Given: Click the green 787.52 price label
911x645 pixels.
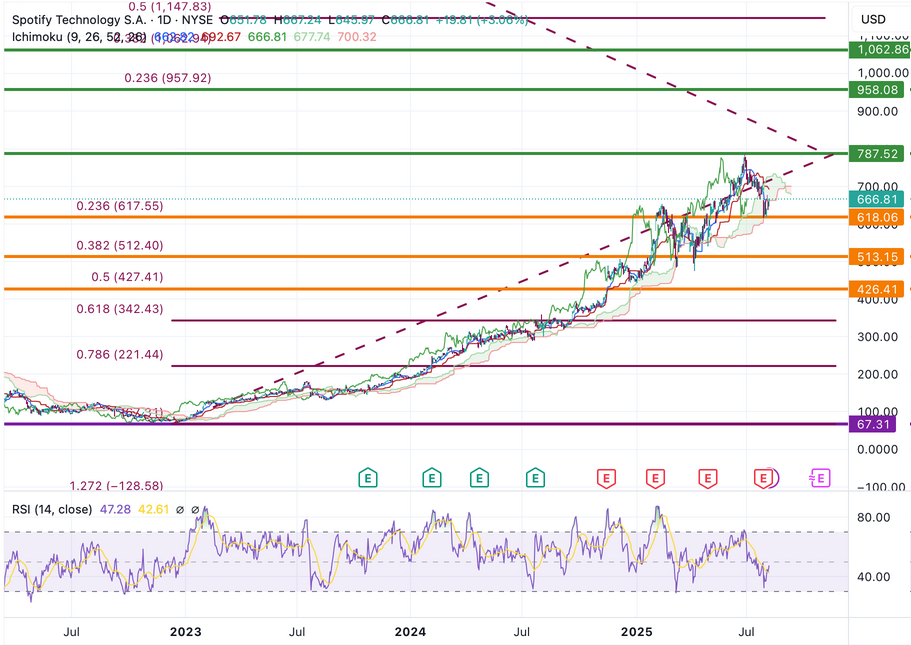Looking at the screenshot, I should coord(876,154).
